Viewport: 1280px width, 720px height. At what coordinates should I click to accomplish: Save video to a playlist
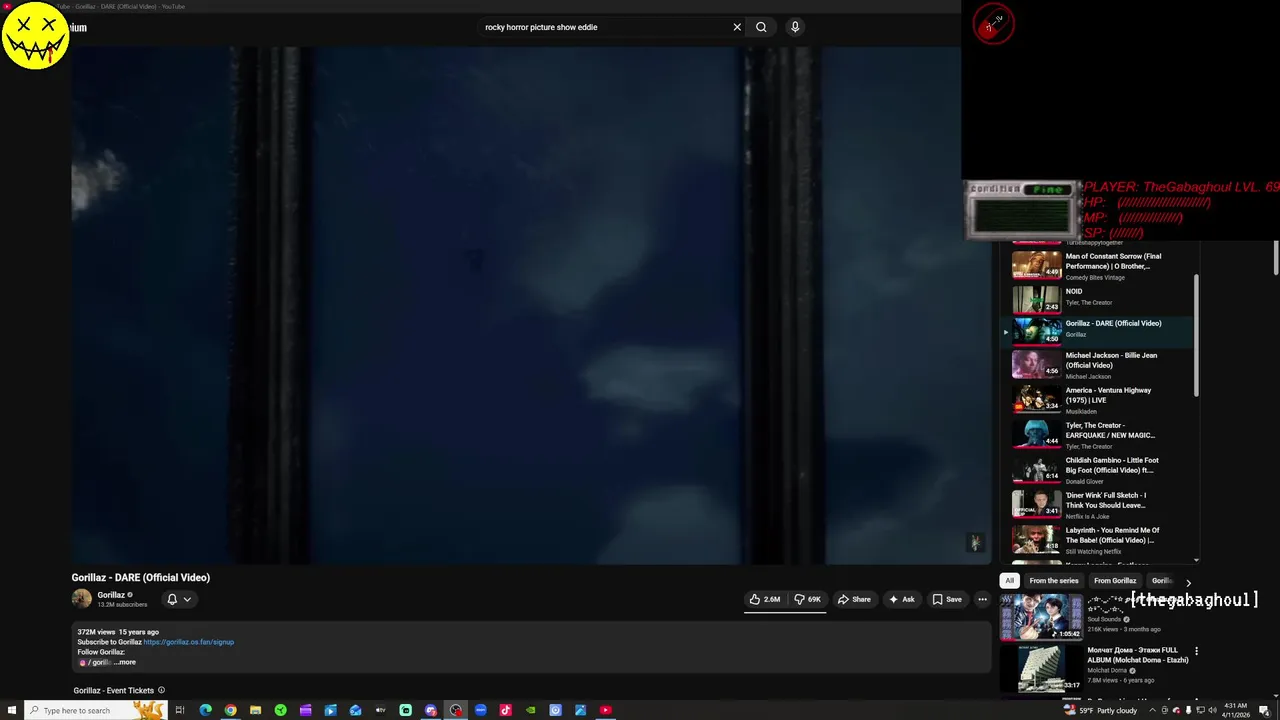pos(947,599)
